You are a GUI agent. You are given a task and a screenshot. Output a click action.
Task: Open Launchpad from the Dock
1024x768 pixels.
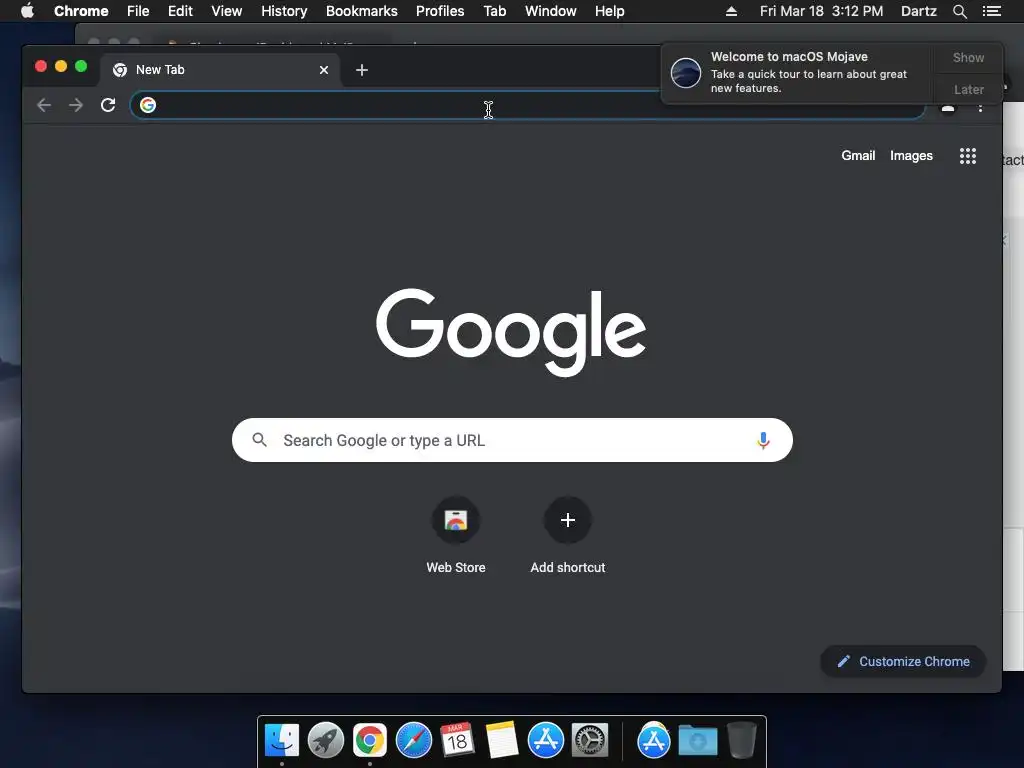point(326,740)
